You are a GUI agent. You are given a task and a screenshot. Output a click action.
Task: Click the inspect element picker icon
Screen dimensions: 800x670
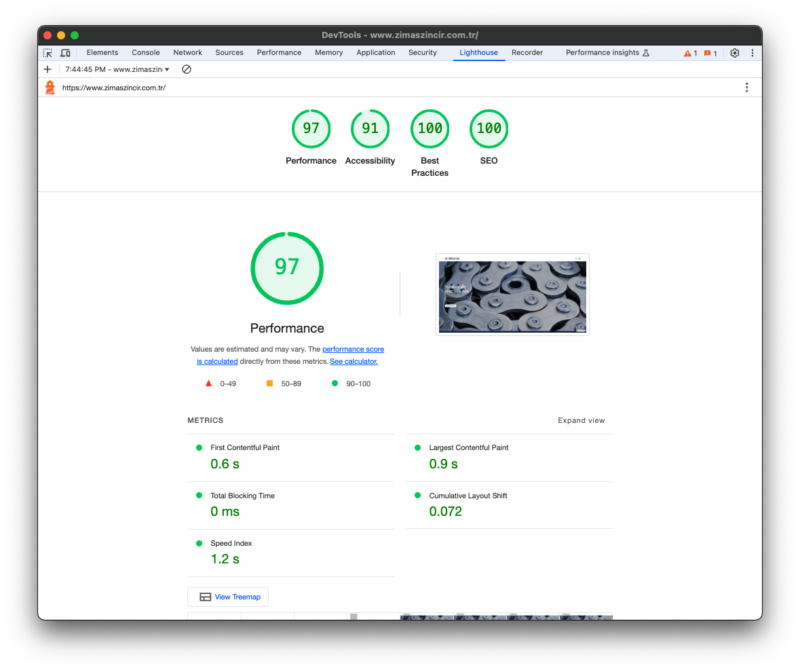(x=48, y=53)
